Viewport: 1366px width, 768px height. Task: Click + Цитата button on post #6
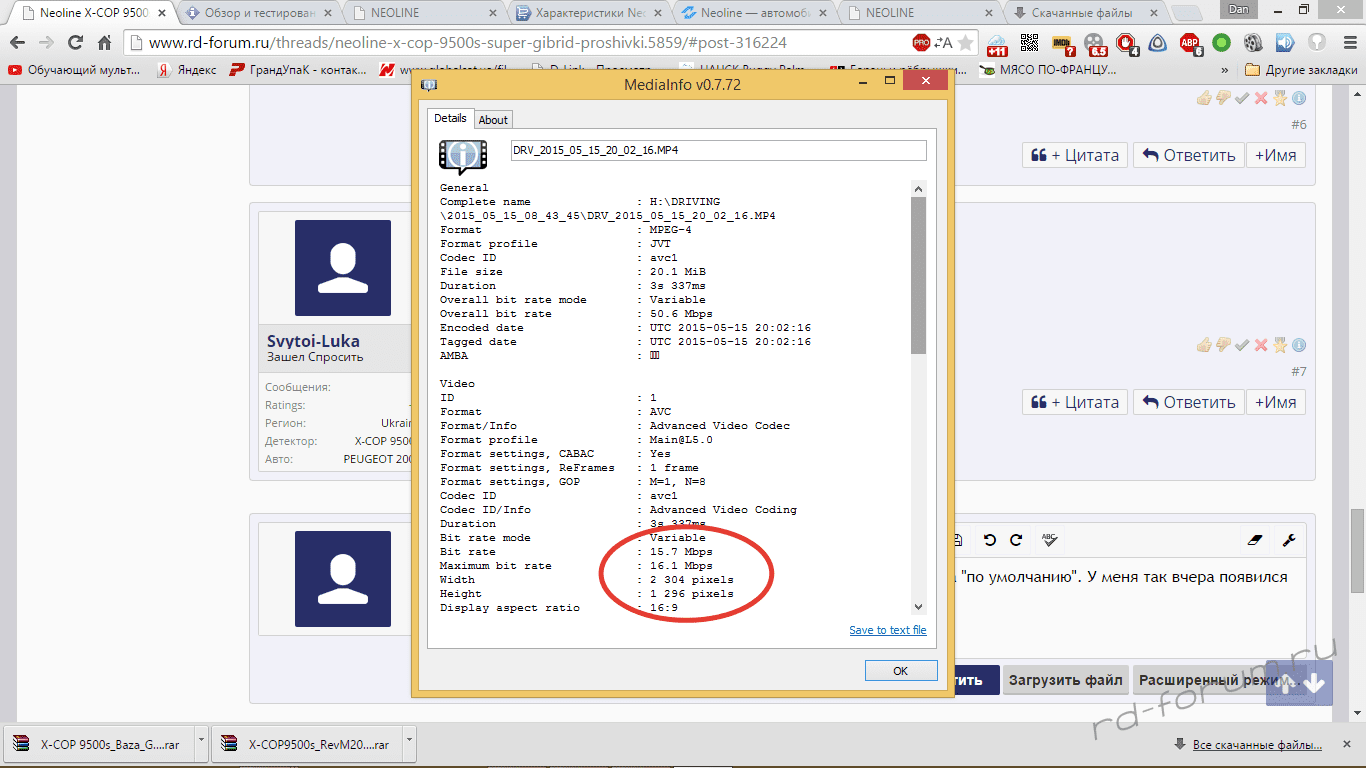pyautogui.click(x=1075, y=155)
